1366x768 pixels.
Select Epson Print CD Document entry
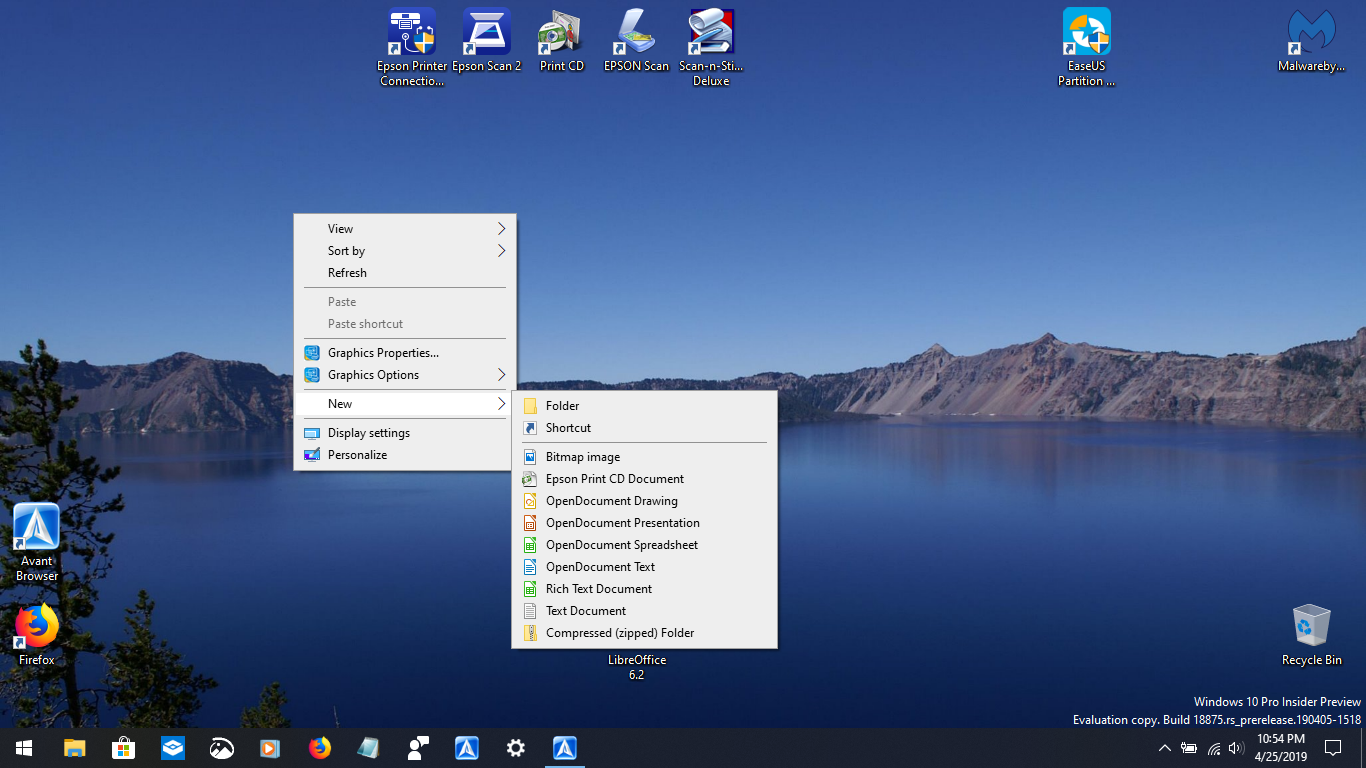point(644,479)
